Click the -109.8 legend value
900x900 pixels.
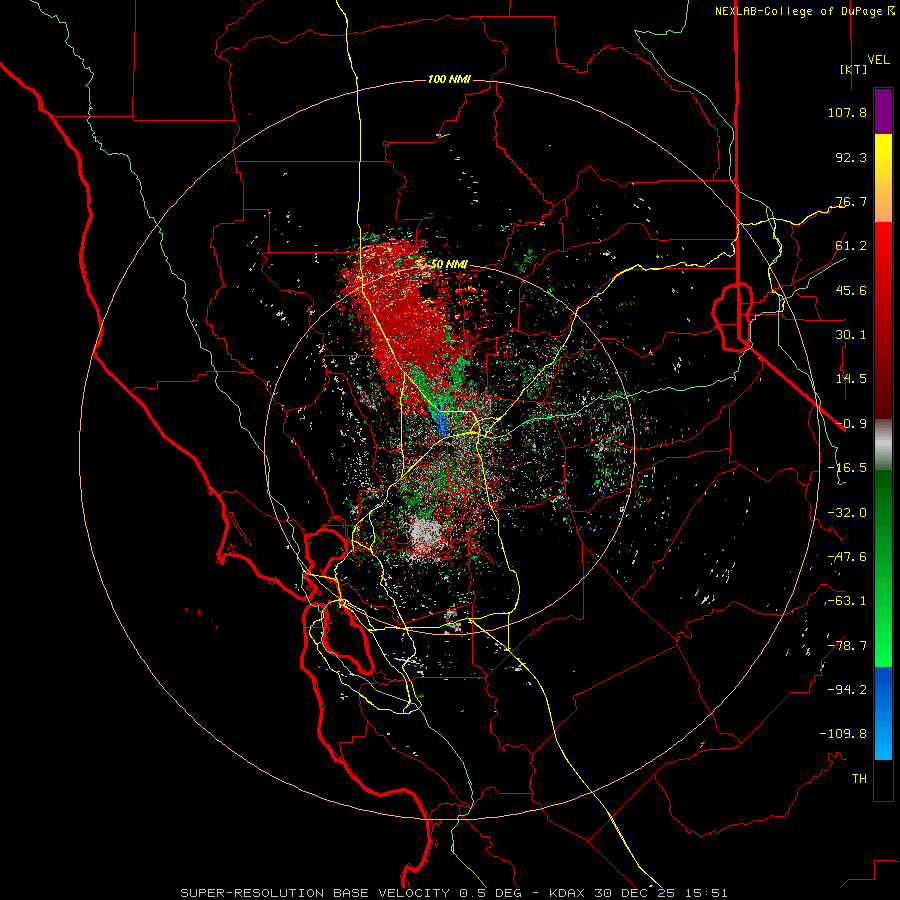tap(843, 734)
